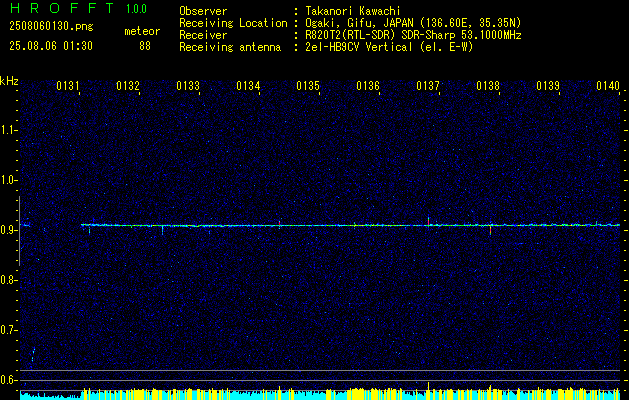Click the red echo spike near 0134

280,224
